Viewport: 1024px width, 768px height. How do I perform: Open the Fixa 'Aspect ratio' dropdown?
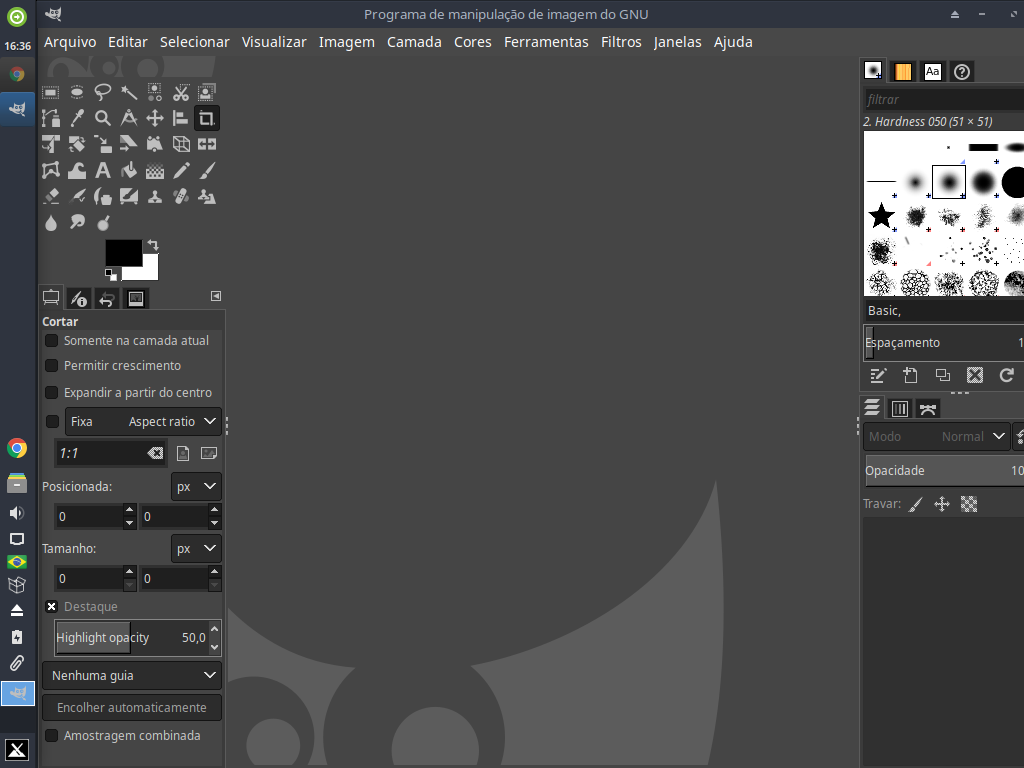pos(144,422)
